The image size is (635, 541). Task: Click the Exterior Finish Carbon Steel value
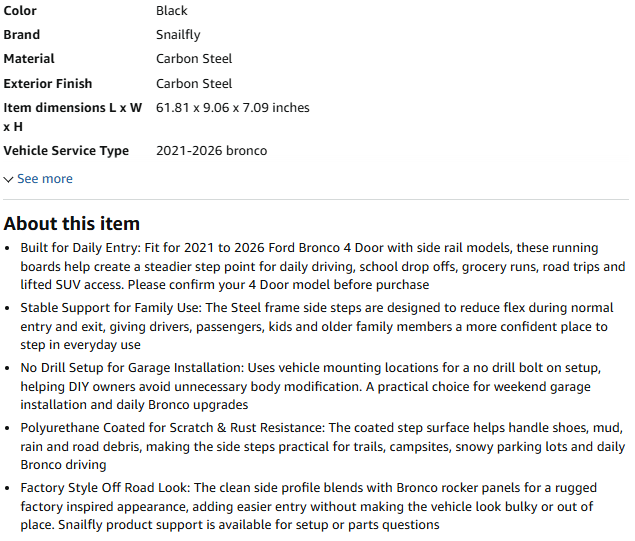coord(194,83)
